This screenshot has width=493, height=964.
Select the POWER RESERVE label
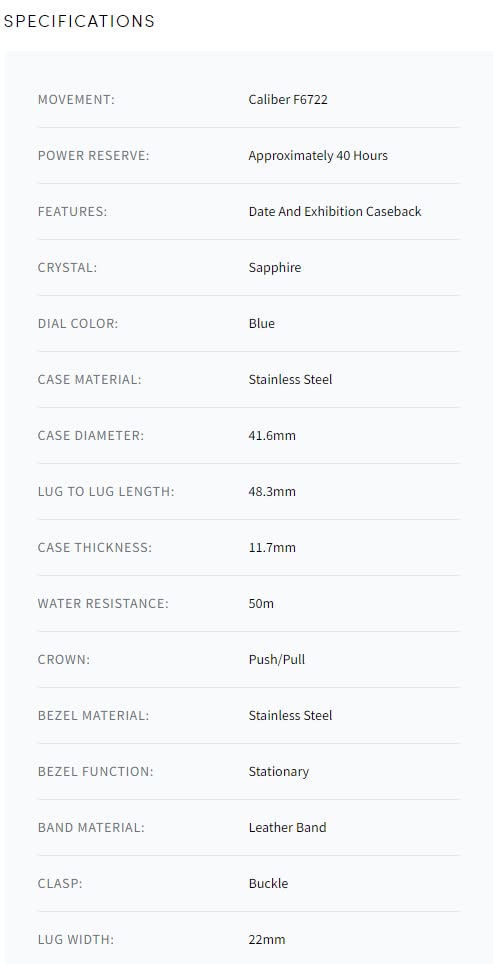pyautogui.click(x=93, y=156)
